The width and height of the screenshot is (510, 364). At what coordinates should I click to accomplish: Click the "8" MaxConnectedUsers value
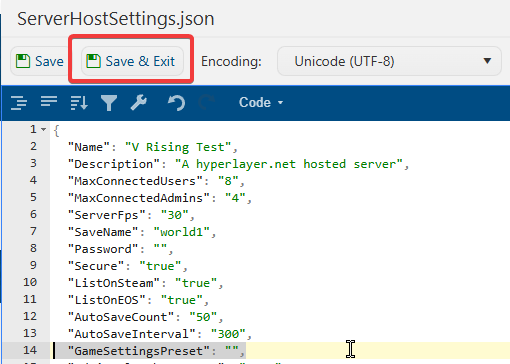[x=228, y=181]
